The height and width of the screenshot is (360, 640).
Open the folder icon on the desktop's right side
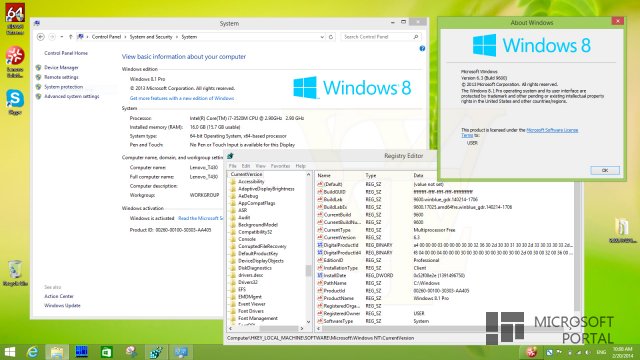pos(622,231)
